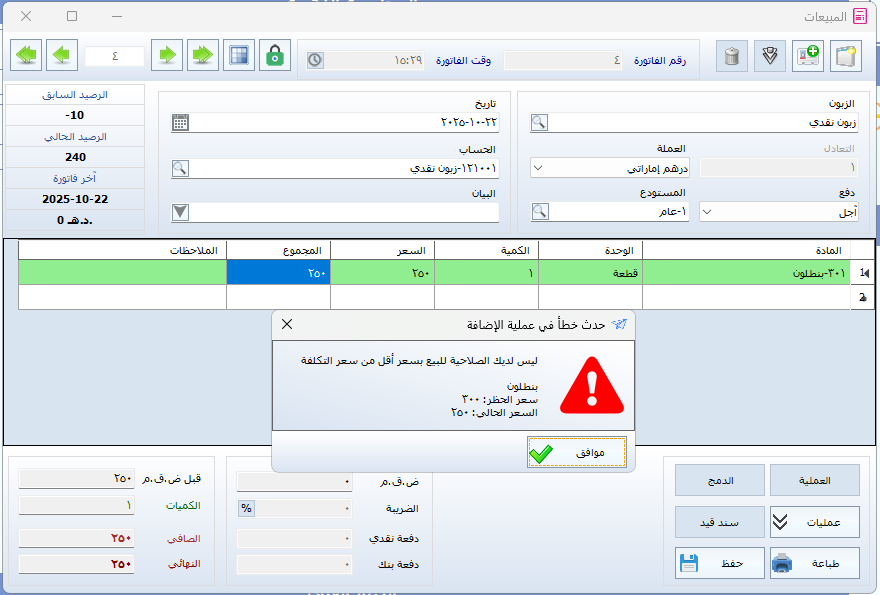Open the calendar picker beside the date field
The image size is (880, 595).
180,122
